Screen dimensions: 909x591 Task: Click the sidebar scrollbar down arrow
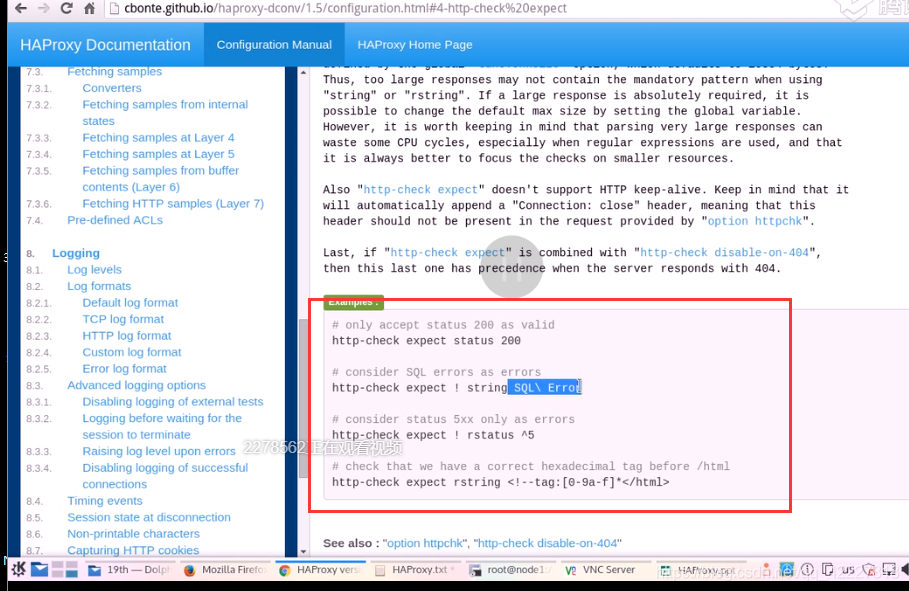tap(304, 551)
